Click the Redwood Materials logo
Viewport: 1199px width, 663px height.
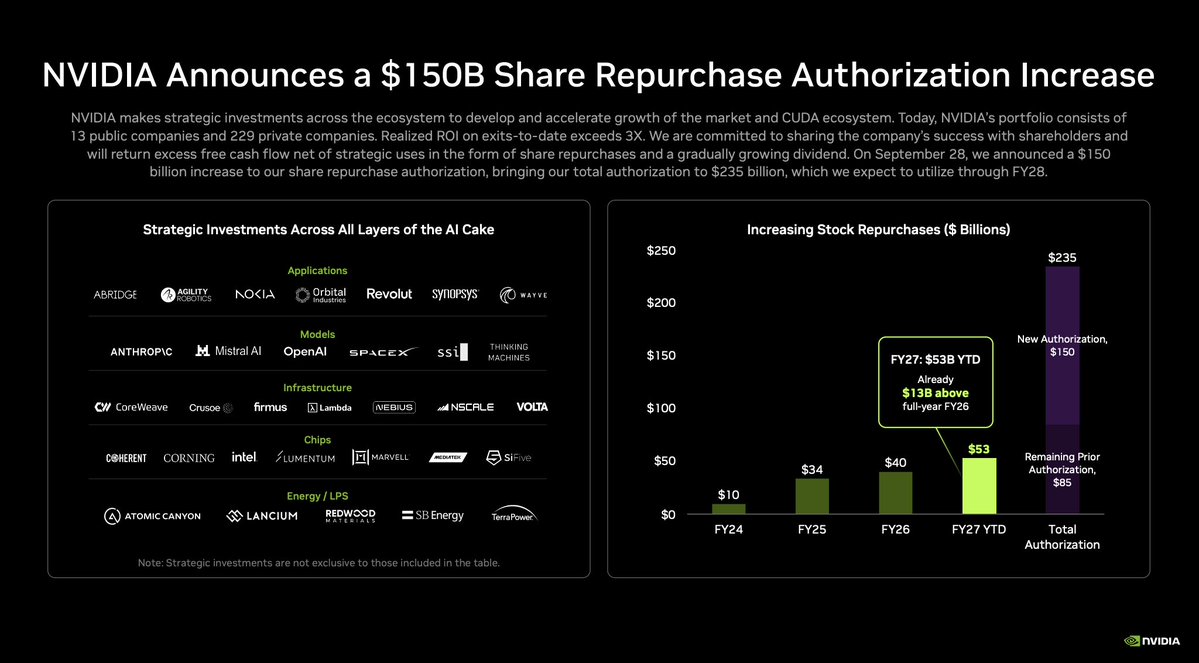350,515
